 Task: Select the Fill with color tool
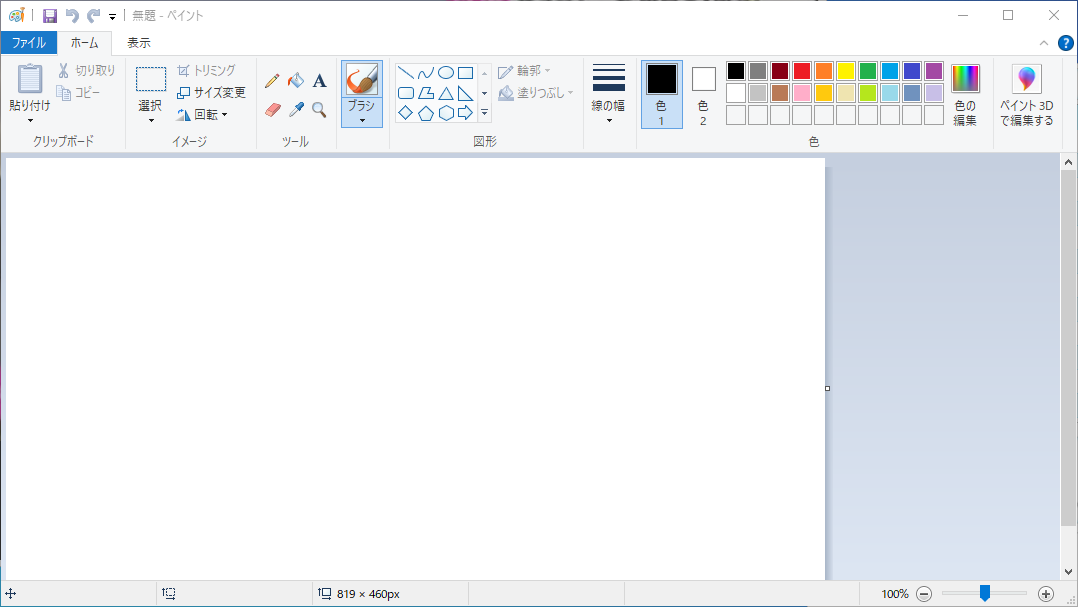(x=295, y=81)
